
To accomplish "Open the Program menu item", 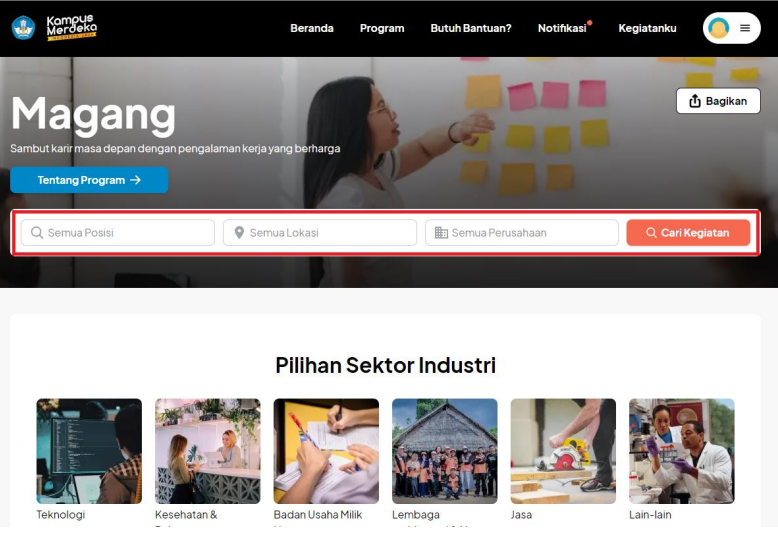I will (382, 28).
